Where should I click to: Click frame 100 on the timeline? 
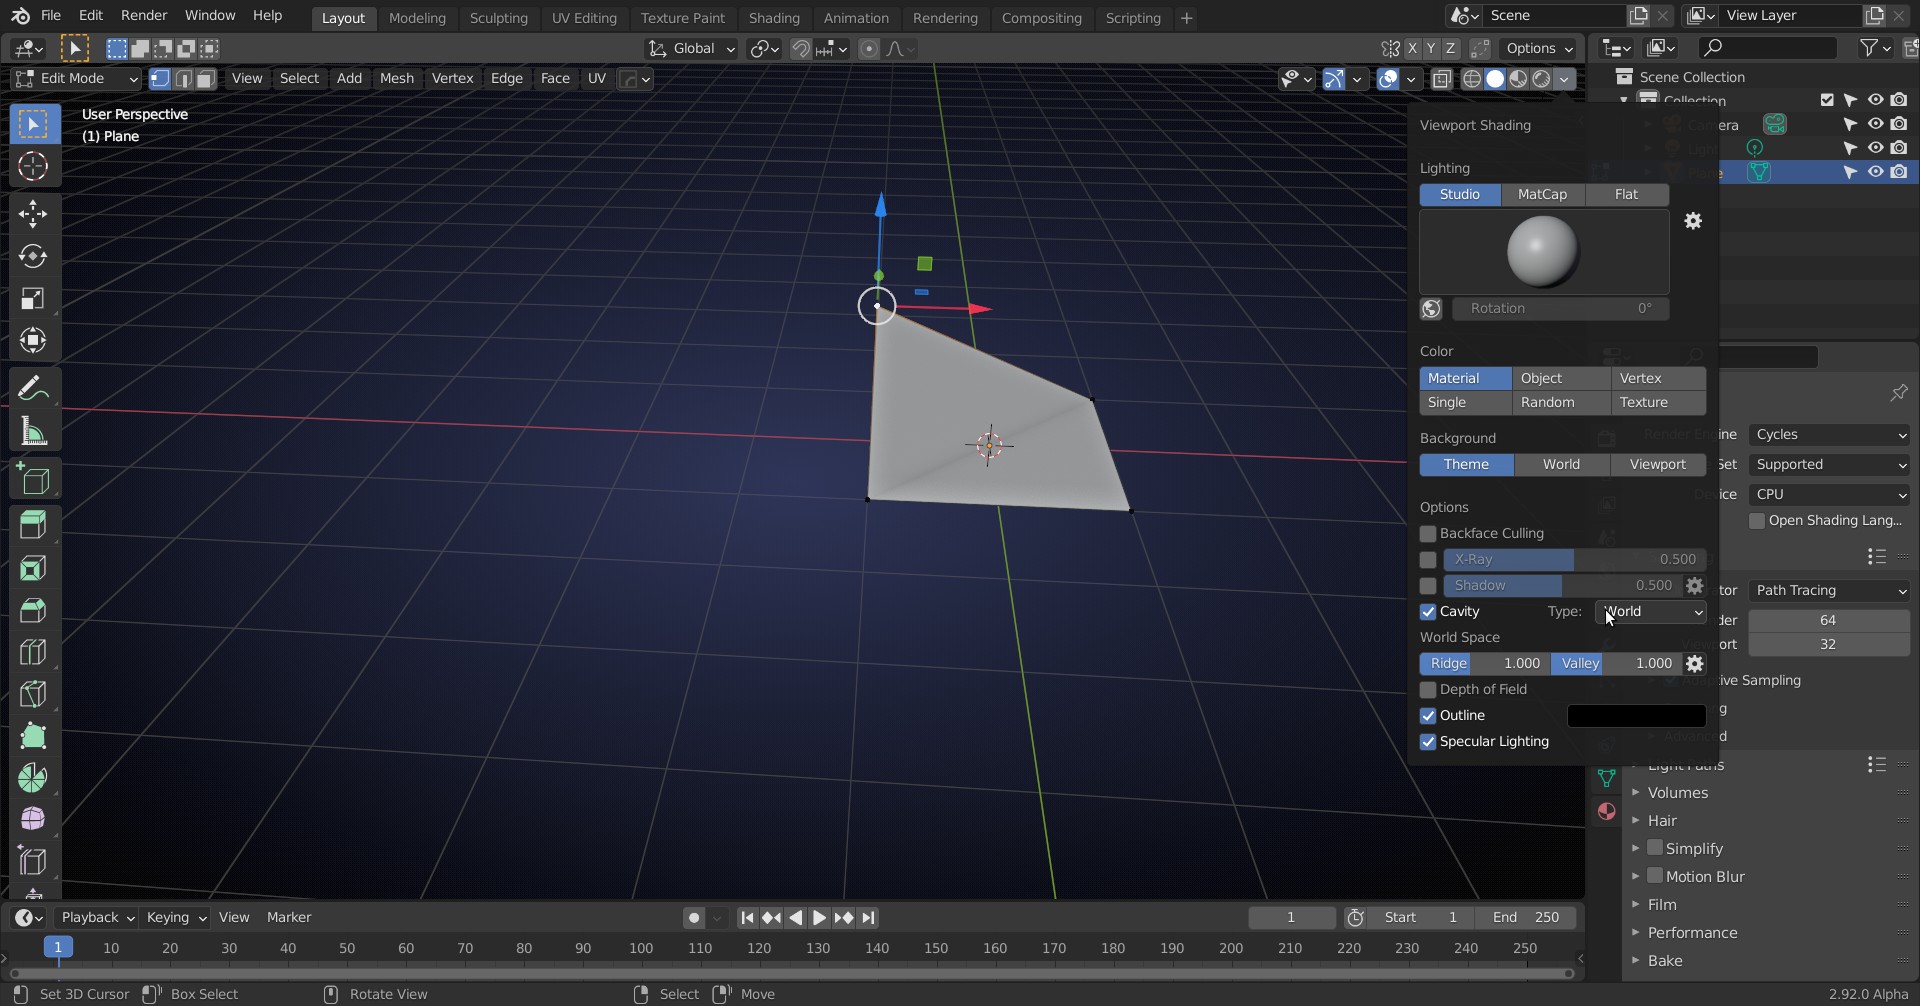coord(641,949)
